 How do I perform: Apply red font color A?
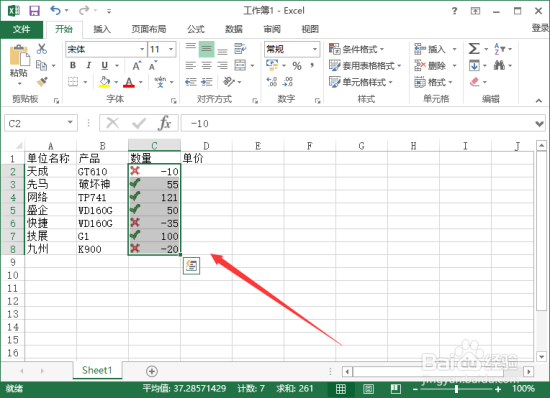[x=129, y=82]
